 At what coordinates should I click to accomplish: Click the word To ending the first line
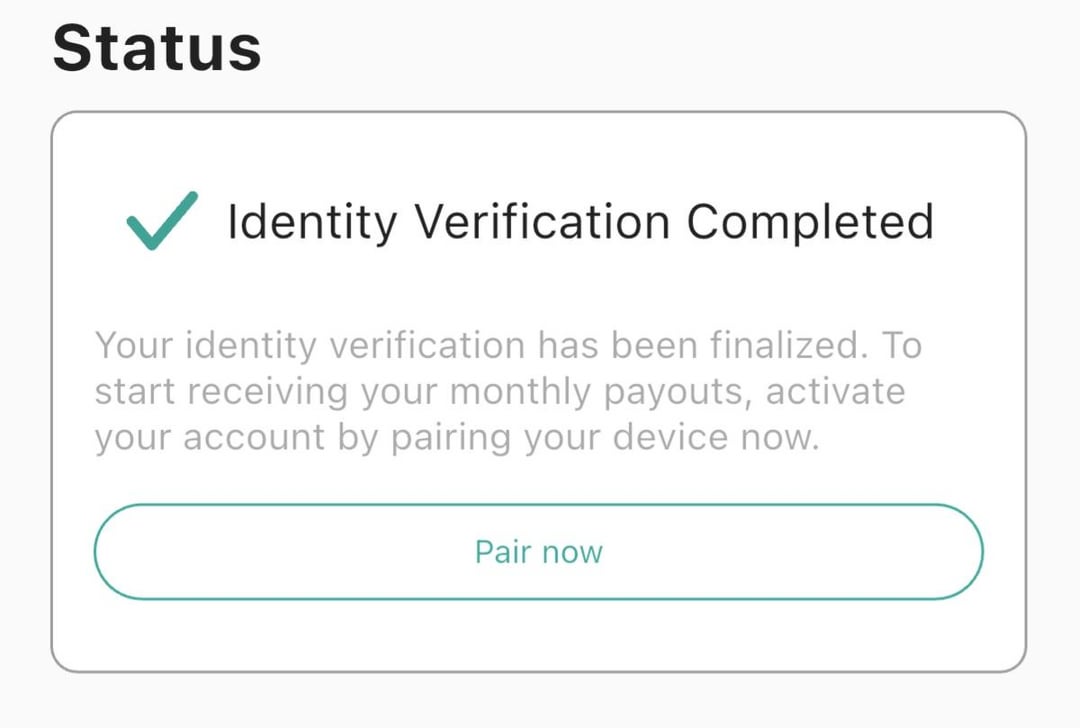901,346
